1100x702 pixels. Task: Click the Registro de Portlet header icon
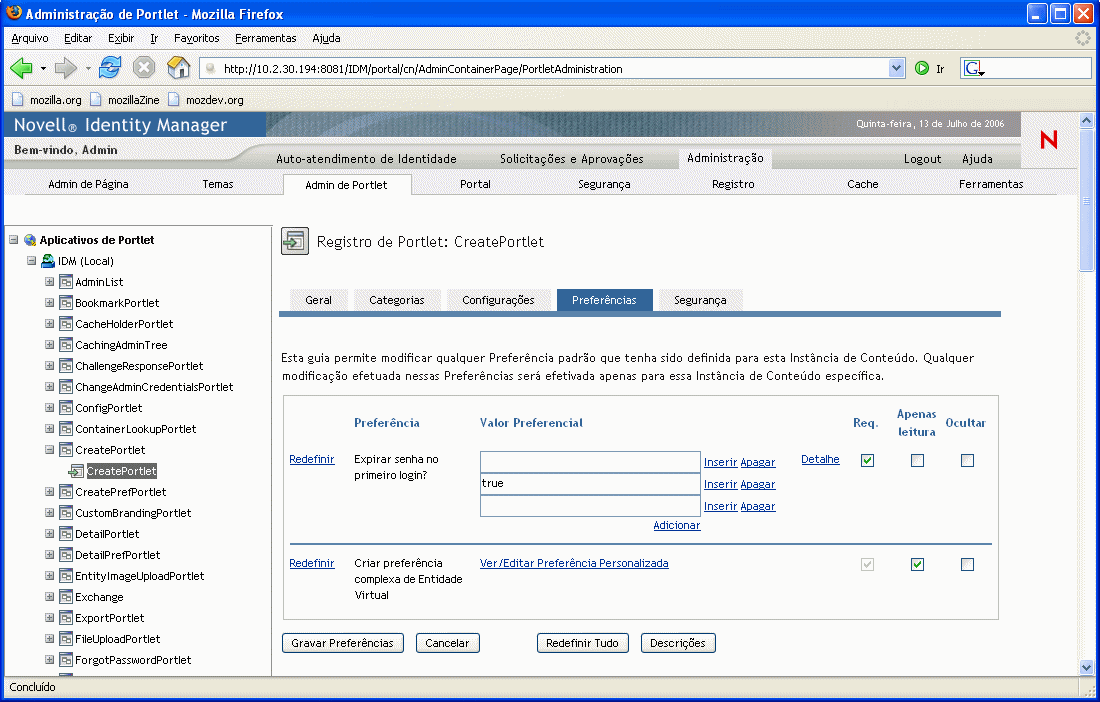pyautogui.click(x=295, y=241)
